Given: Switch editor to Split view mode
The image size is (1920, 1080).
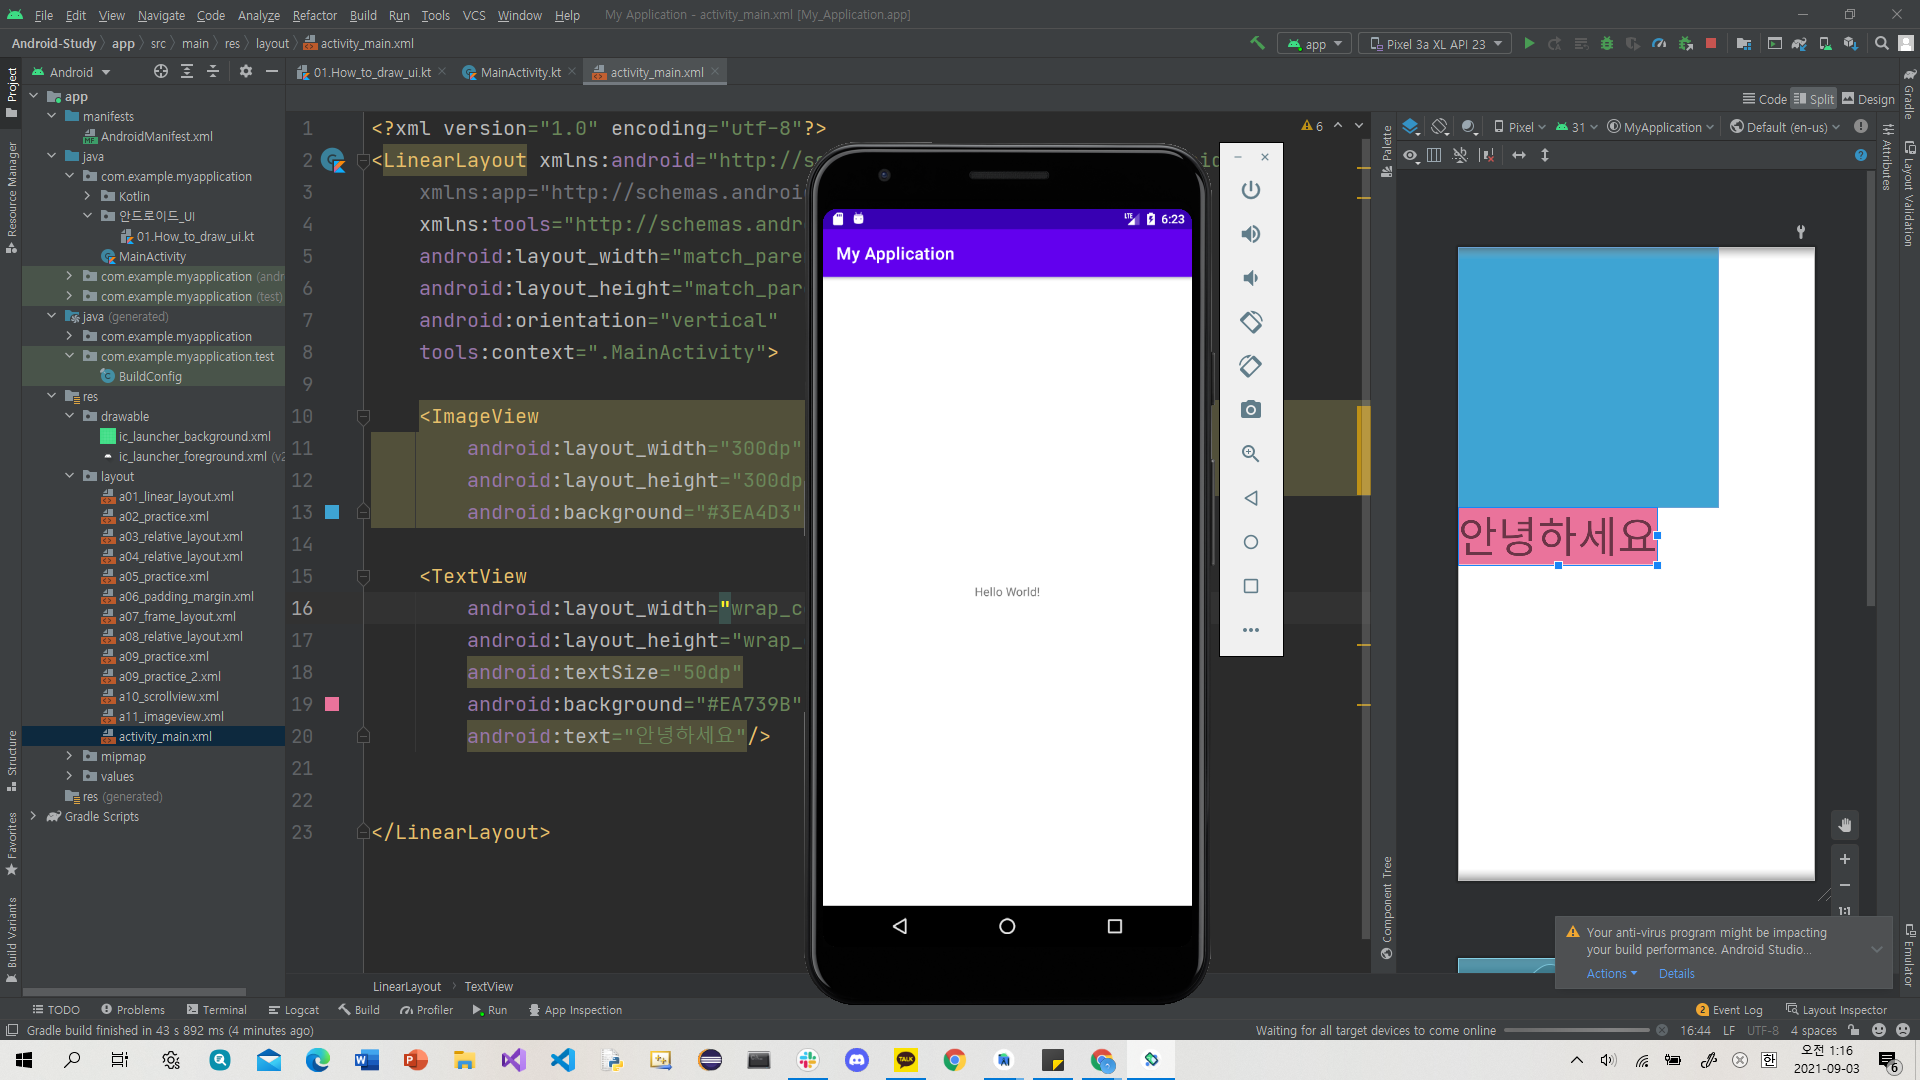Looking at the screenshot, I should [1813, 99].
